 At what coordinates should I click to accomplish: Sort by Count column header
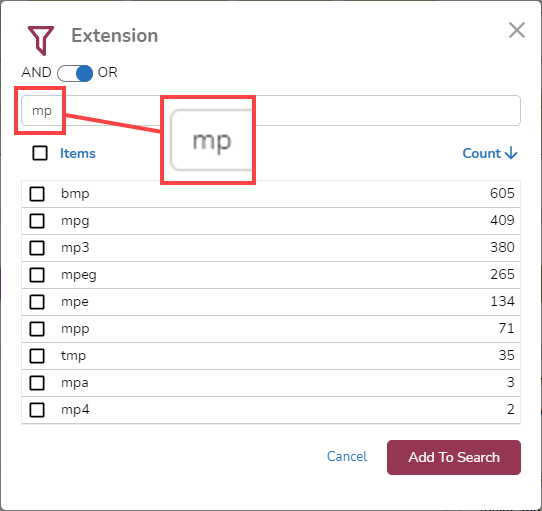pyautogui.click(x=482, y=153)
